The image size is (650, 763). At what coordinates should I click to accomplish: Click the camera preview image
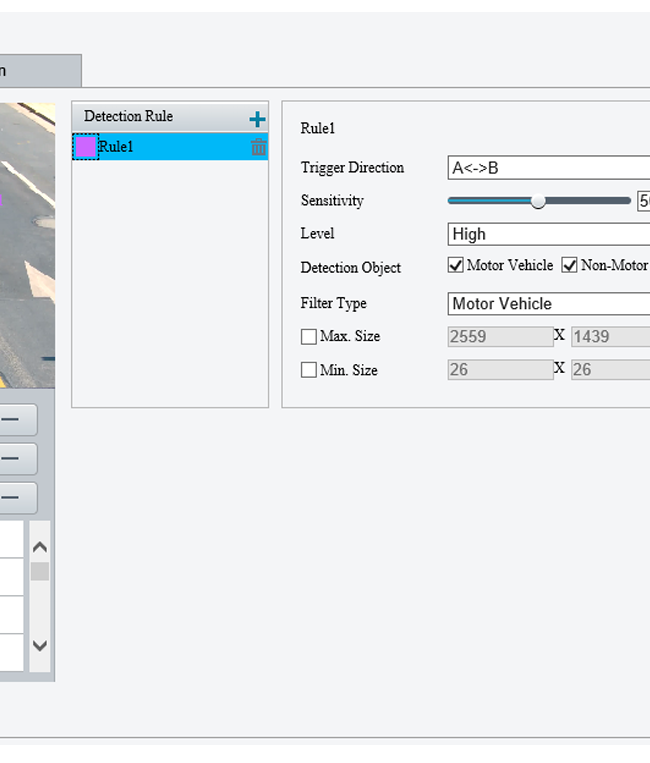pos(27,245)
